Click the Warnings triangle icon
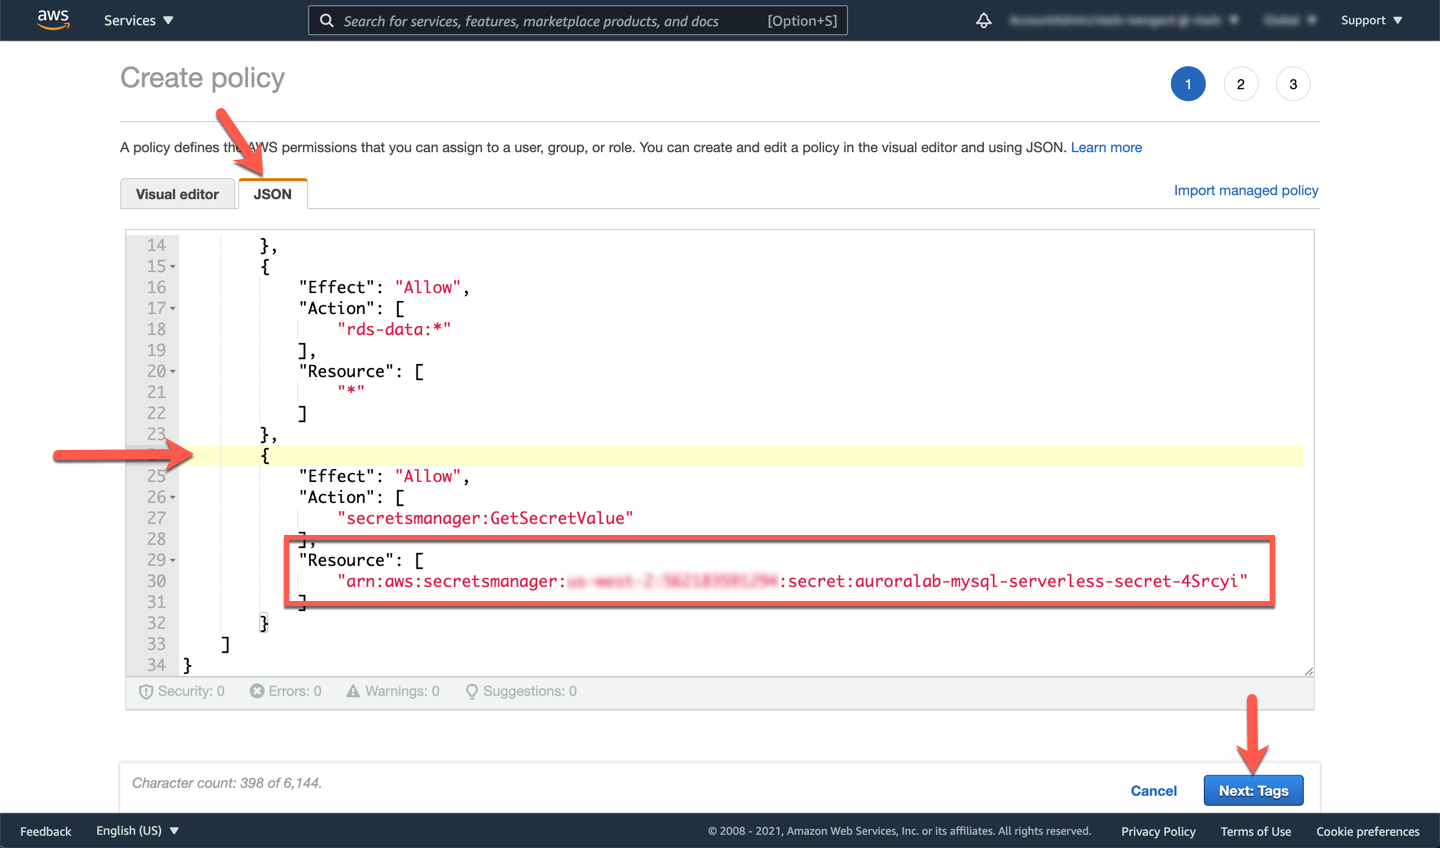Image resolution: width=1440 pixels, height=848 pixels. click(353, 691)
